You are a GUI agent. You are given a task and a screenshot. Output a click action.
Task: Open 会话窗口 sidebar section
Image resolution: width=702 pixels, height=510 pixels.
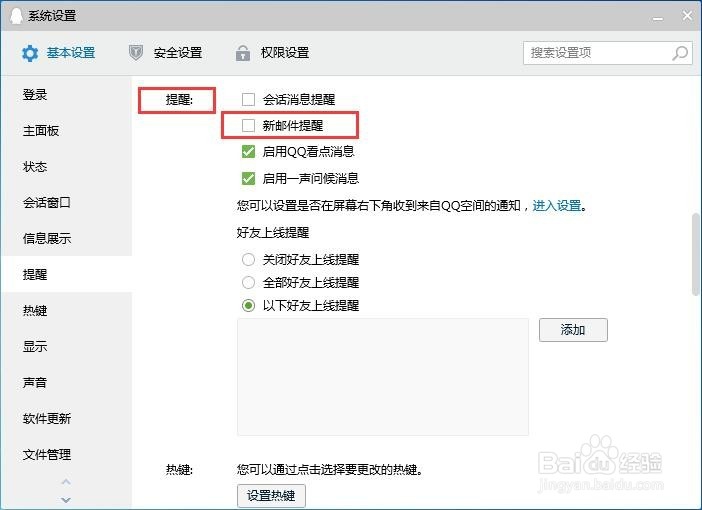[x=66, y=202]
